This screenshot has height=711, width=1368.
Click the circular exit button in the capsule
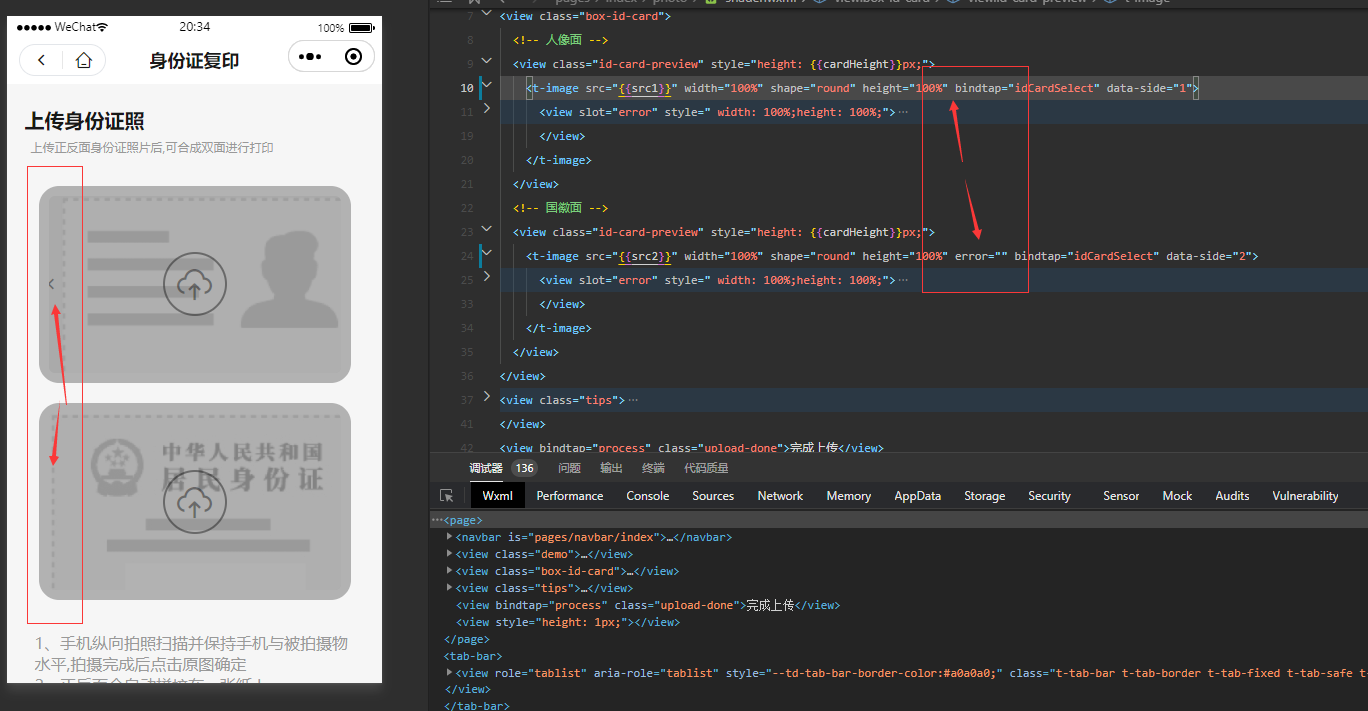(352, 57)
